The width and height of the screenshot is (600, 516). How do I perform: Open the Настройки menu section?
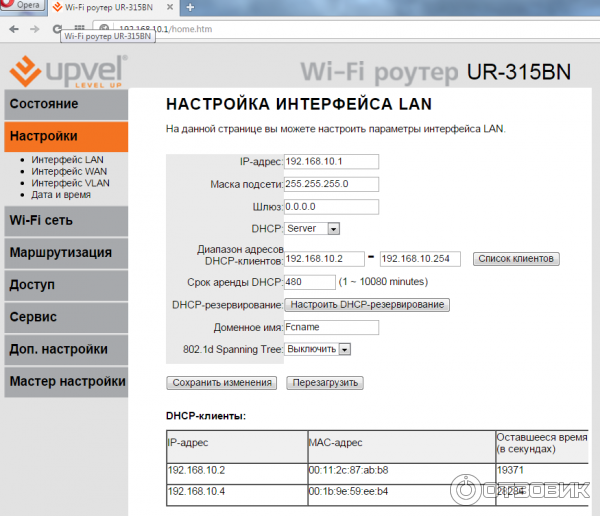(66, 136)
